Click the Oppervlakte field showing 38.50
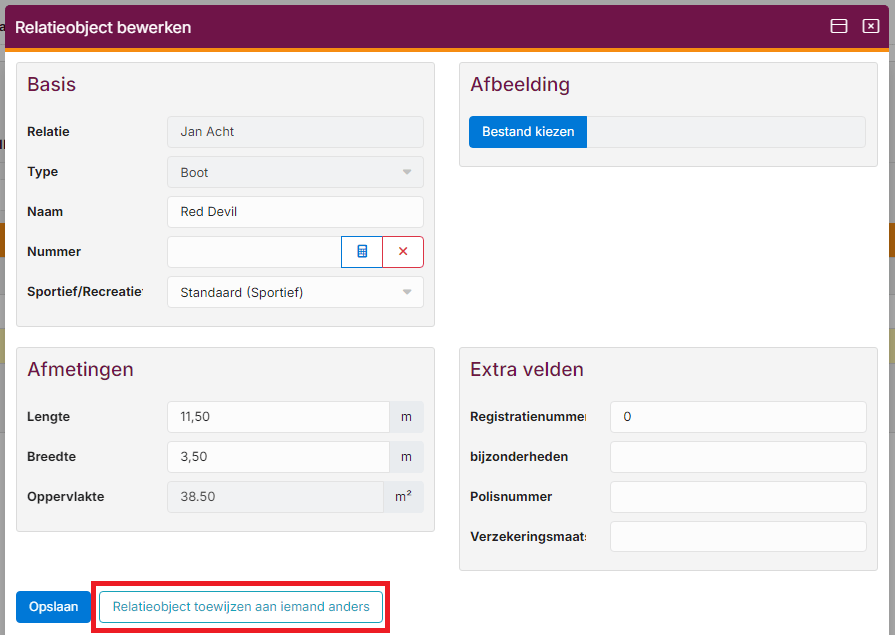The image size is (895, 635). pos(276,497)
